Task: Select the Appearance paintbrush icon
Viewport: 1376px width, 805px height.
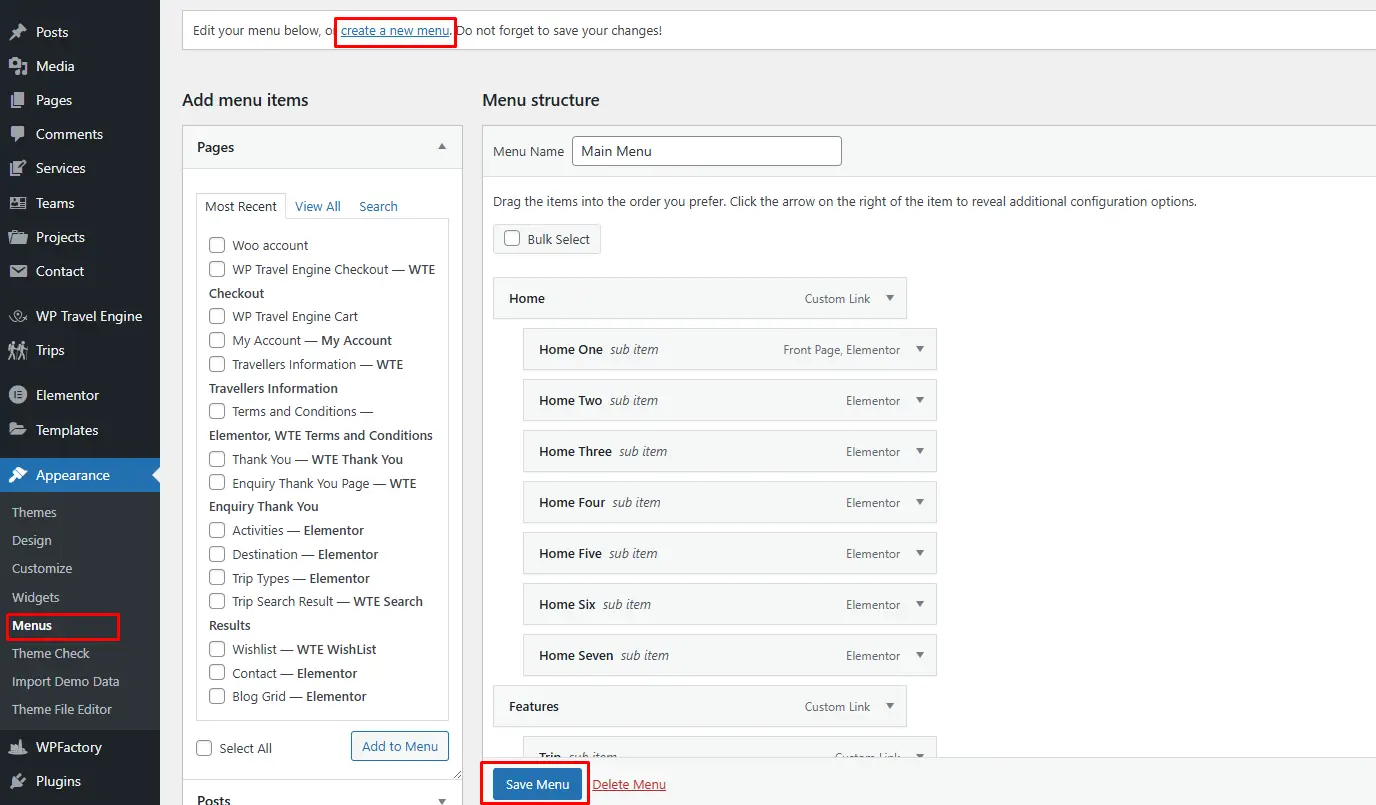Action: tap(18, 475)
